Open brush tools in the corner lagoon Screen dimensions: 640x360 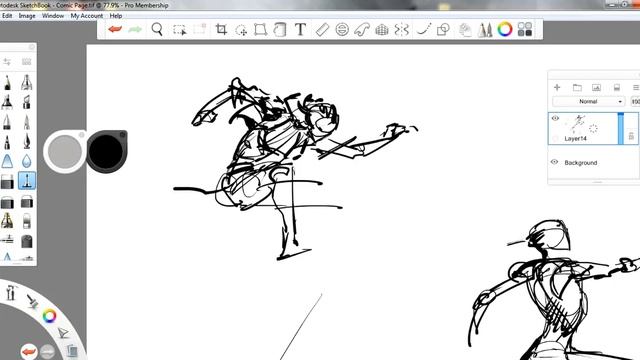pyautogui.click(x=32, y=301)
